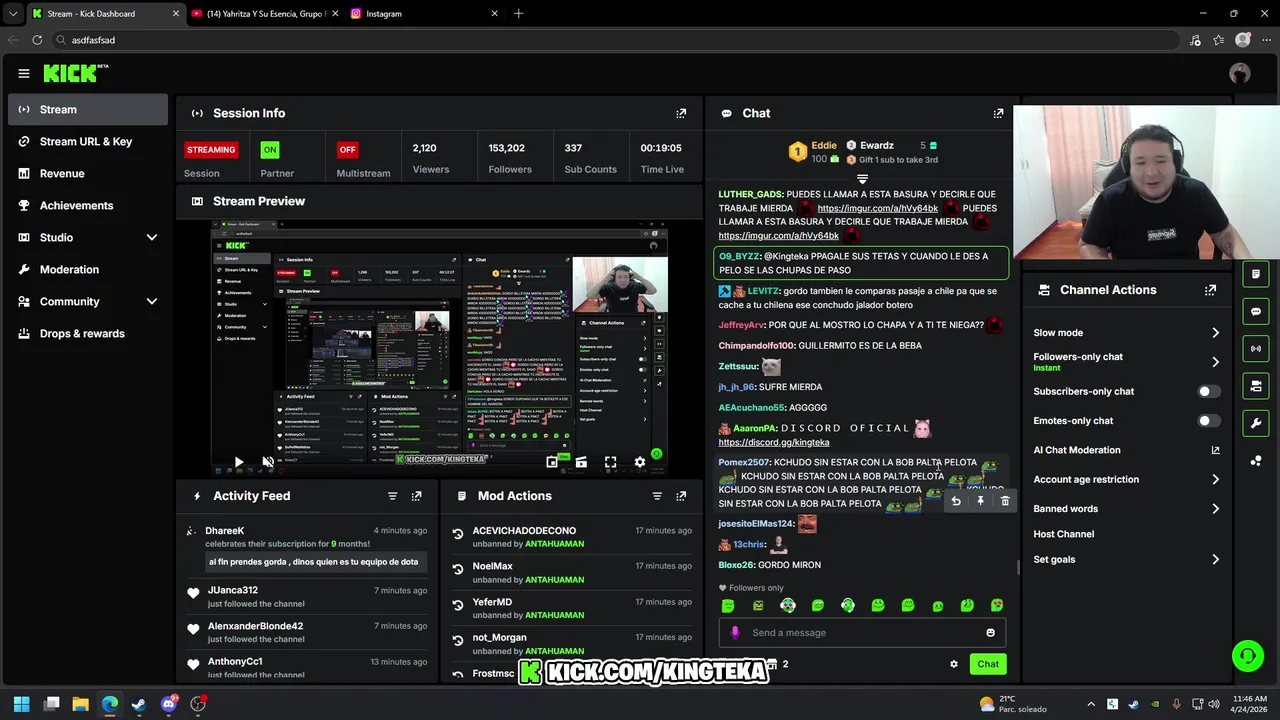Play the stream preview
The width and height of the screenshot is (1280, 720).
[x=238, y=462]
